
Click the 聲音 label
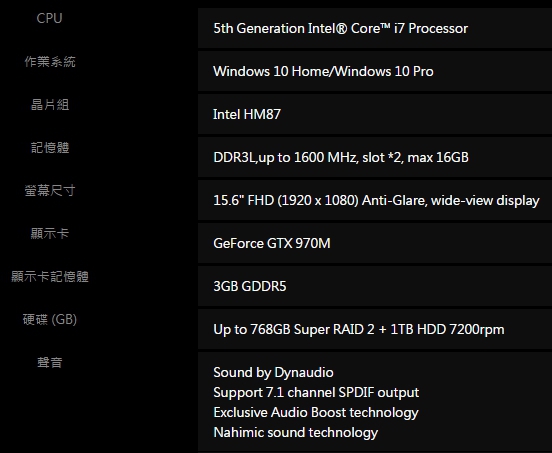click(50, 362)
